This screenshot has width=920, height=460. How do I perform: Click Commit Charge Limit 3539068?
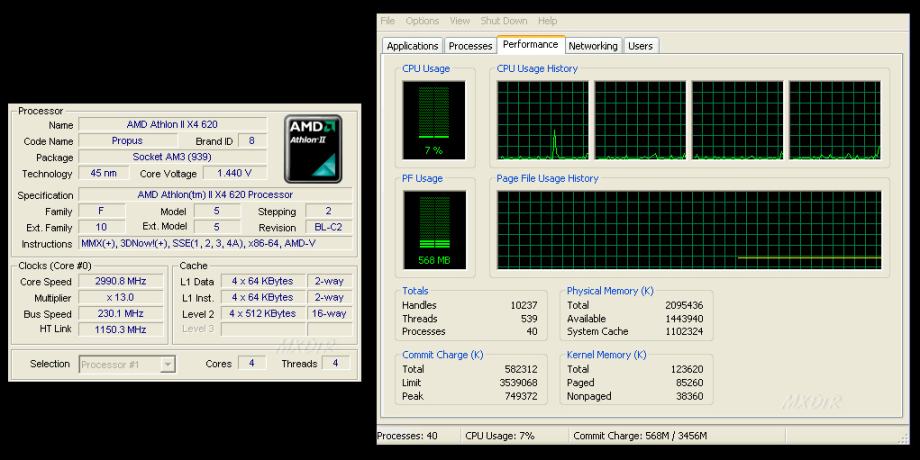point(519,383)
